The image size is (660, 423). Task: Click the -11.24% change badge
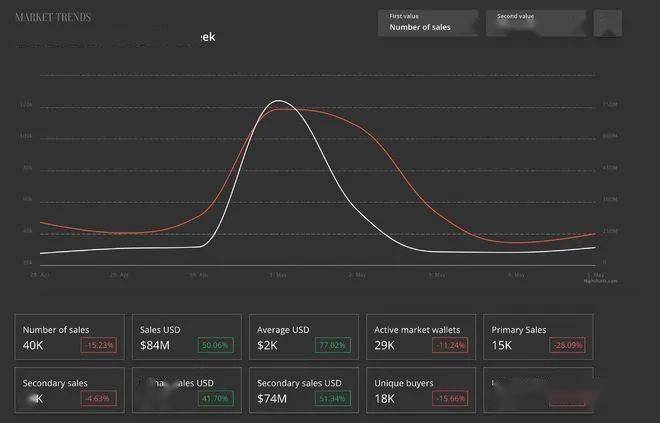point(449,345)
